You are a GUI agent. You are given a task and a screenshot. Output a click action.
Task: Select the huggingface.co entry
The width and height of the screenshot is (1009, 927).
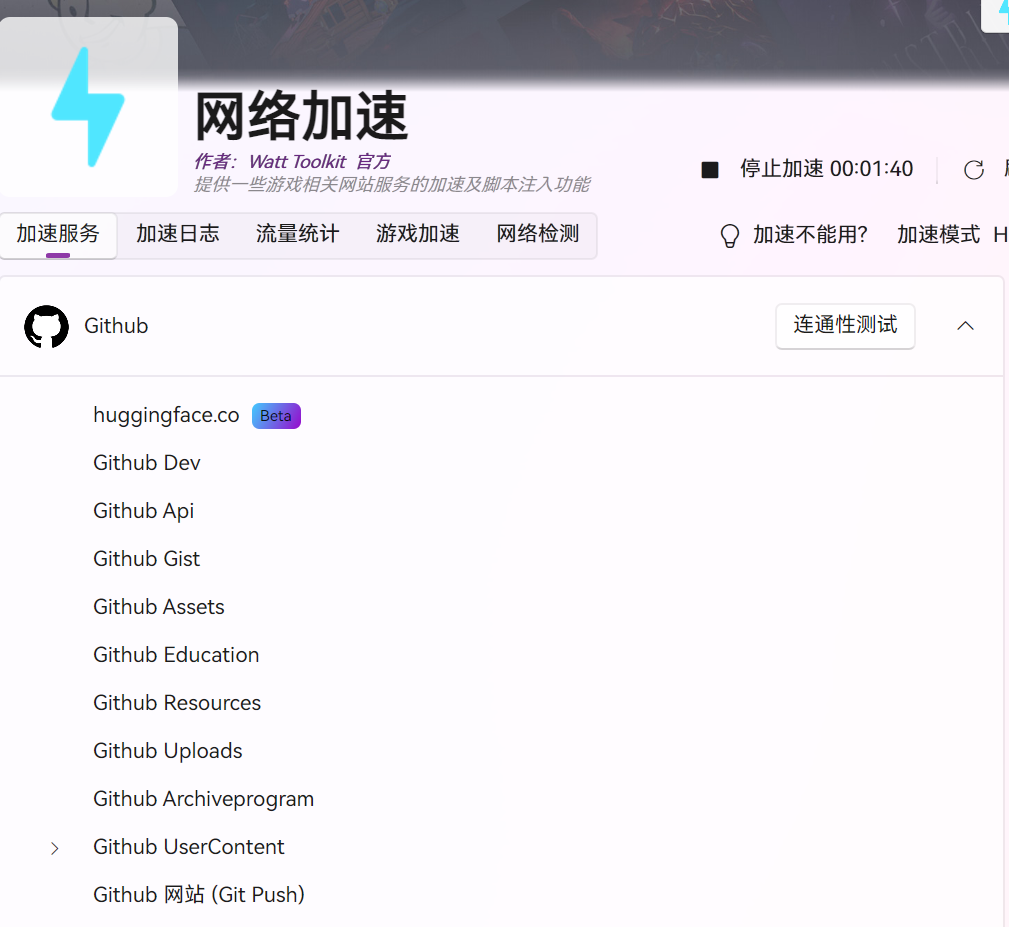[x=166, y=416]
